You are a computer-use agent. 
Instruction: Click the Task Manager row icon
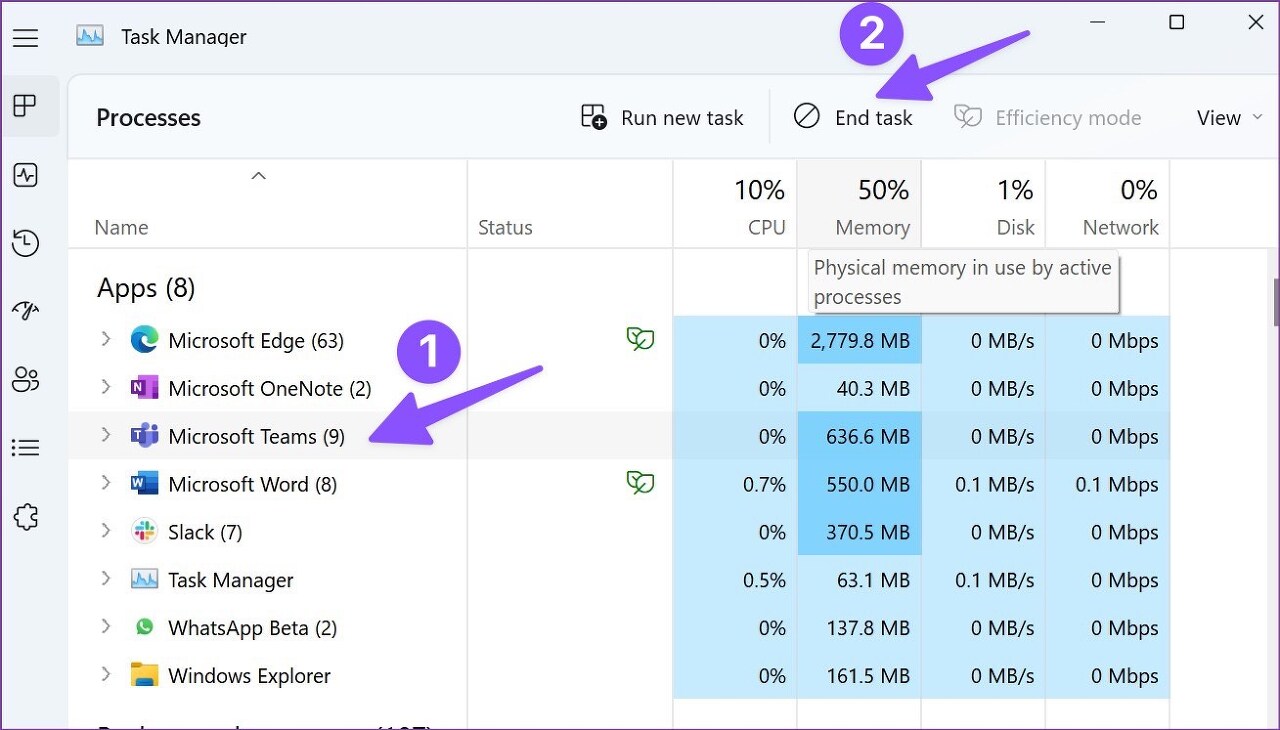[x=144, y=580]
